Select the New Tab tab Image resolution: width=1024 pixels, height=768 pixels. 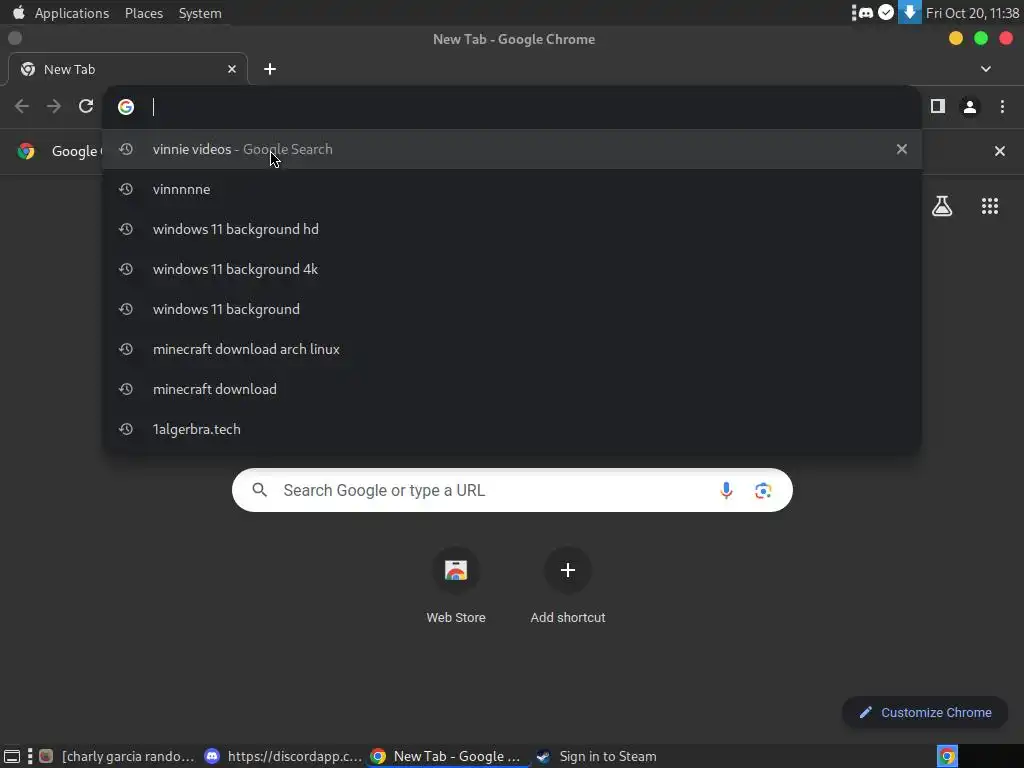click(x=127, y=69)
